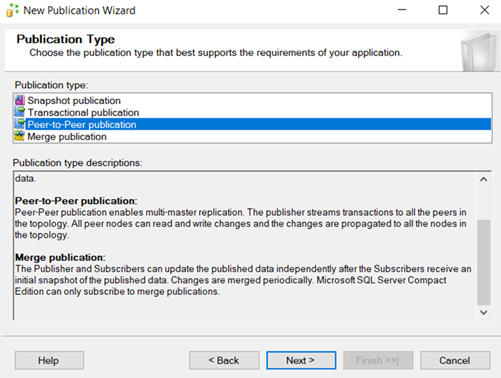The width and height of the screenshot is (501, 378).
Task: Click the disabled Finish >>| button
Action: tap(378, 360)
